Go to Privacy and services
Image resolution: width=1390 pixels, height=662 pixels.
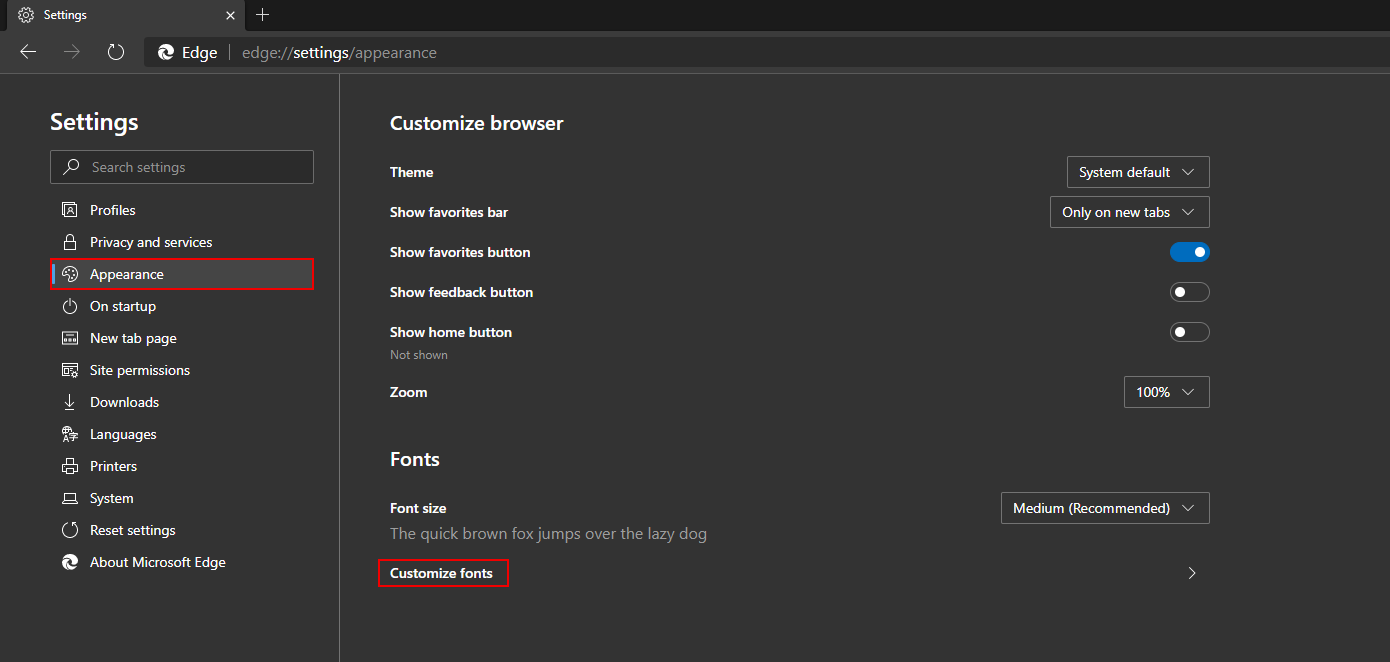pyautogui.click(x=182, y=242)
